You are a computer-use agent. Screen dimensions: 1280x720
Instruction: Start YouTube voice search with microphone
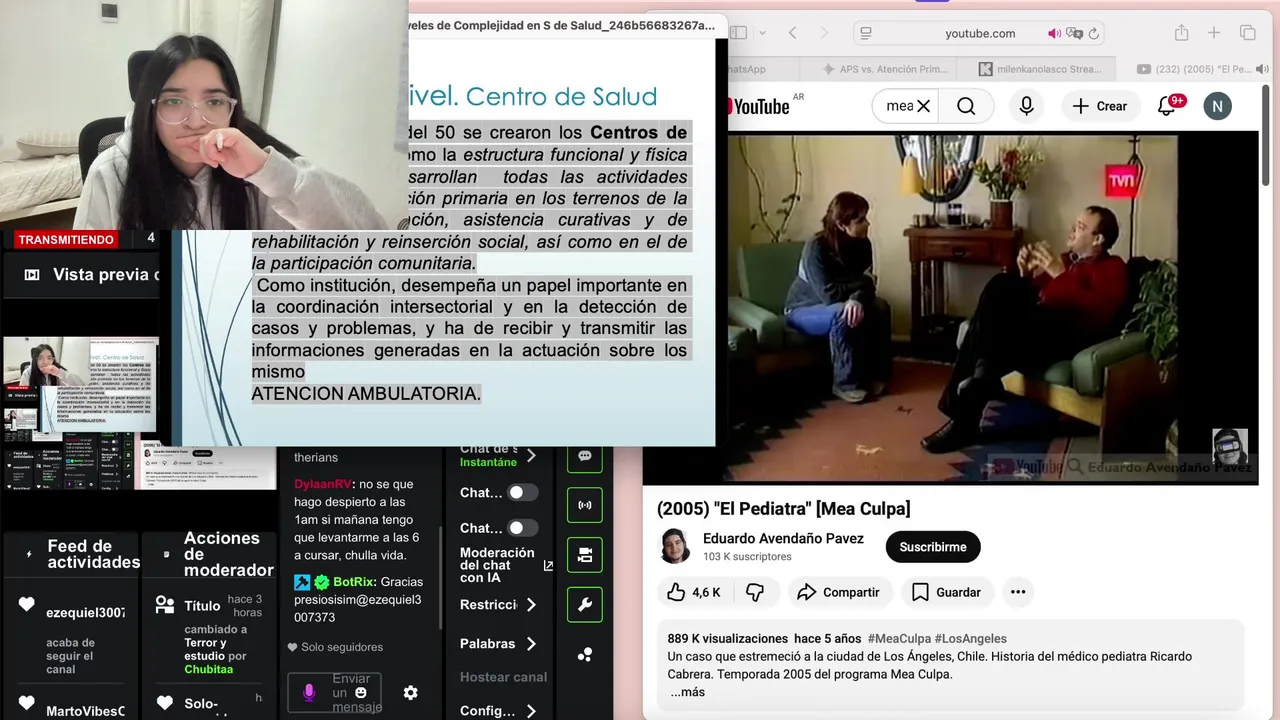click(x=1027, y=106)
